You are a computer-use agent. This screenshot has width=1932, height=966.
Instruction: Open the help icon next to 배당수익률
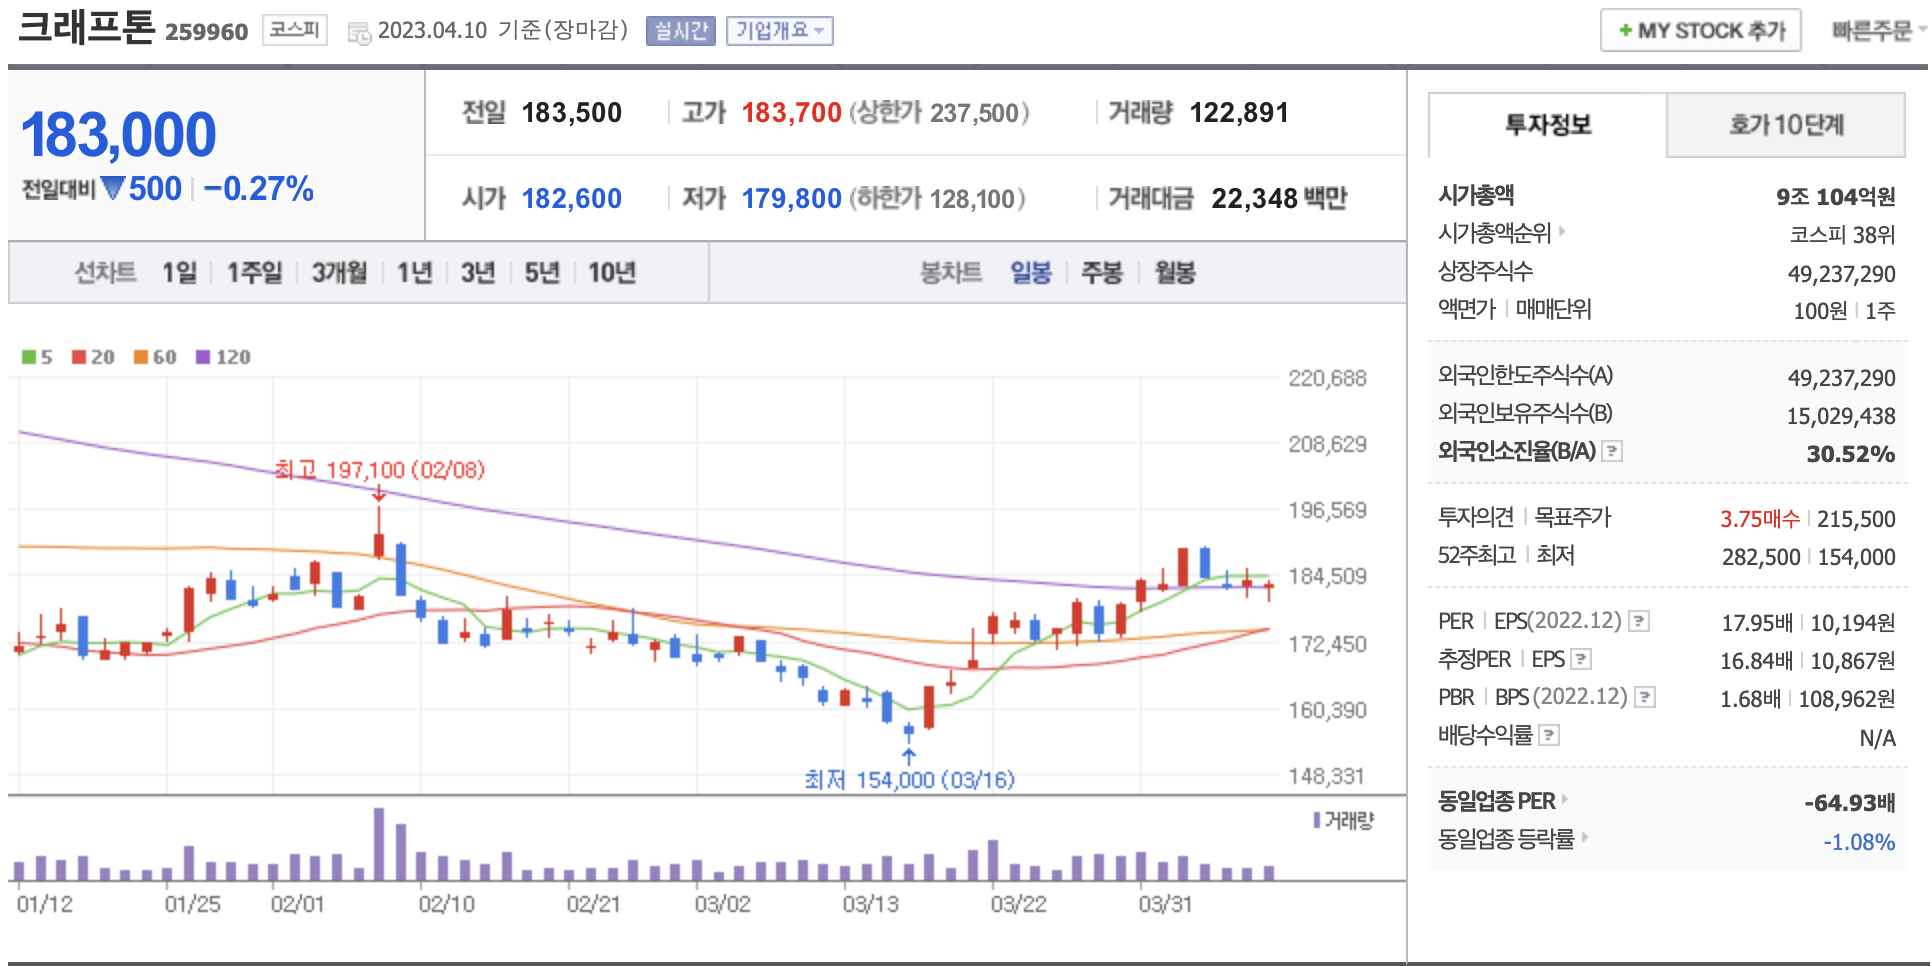pyautogui.click(x=1548, y=736)
